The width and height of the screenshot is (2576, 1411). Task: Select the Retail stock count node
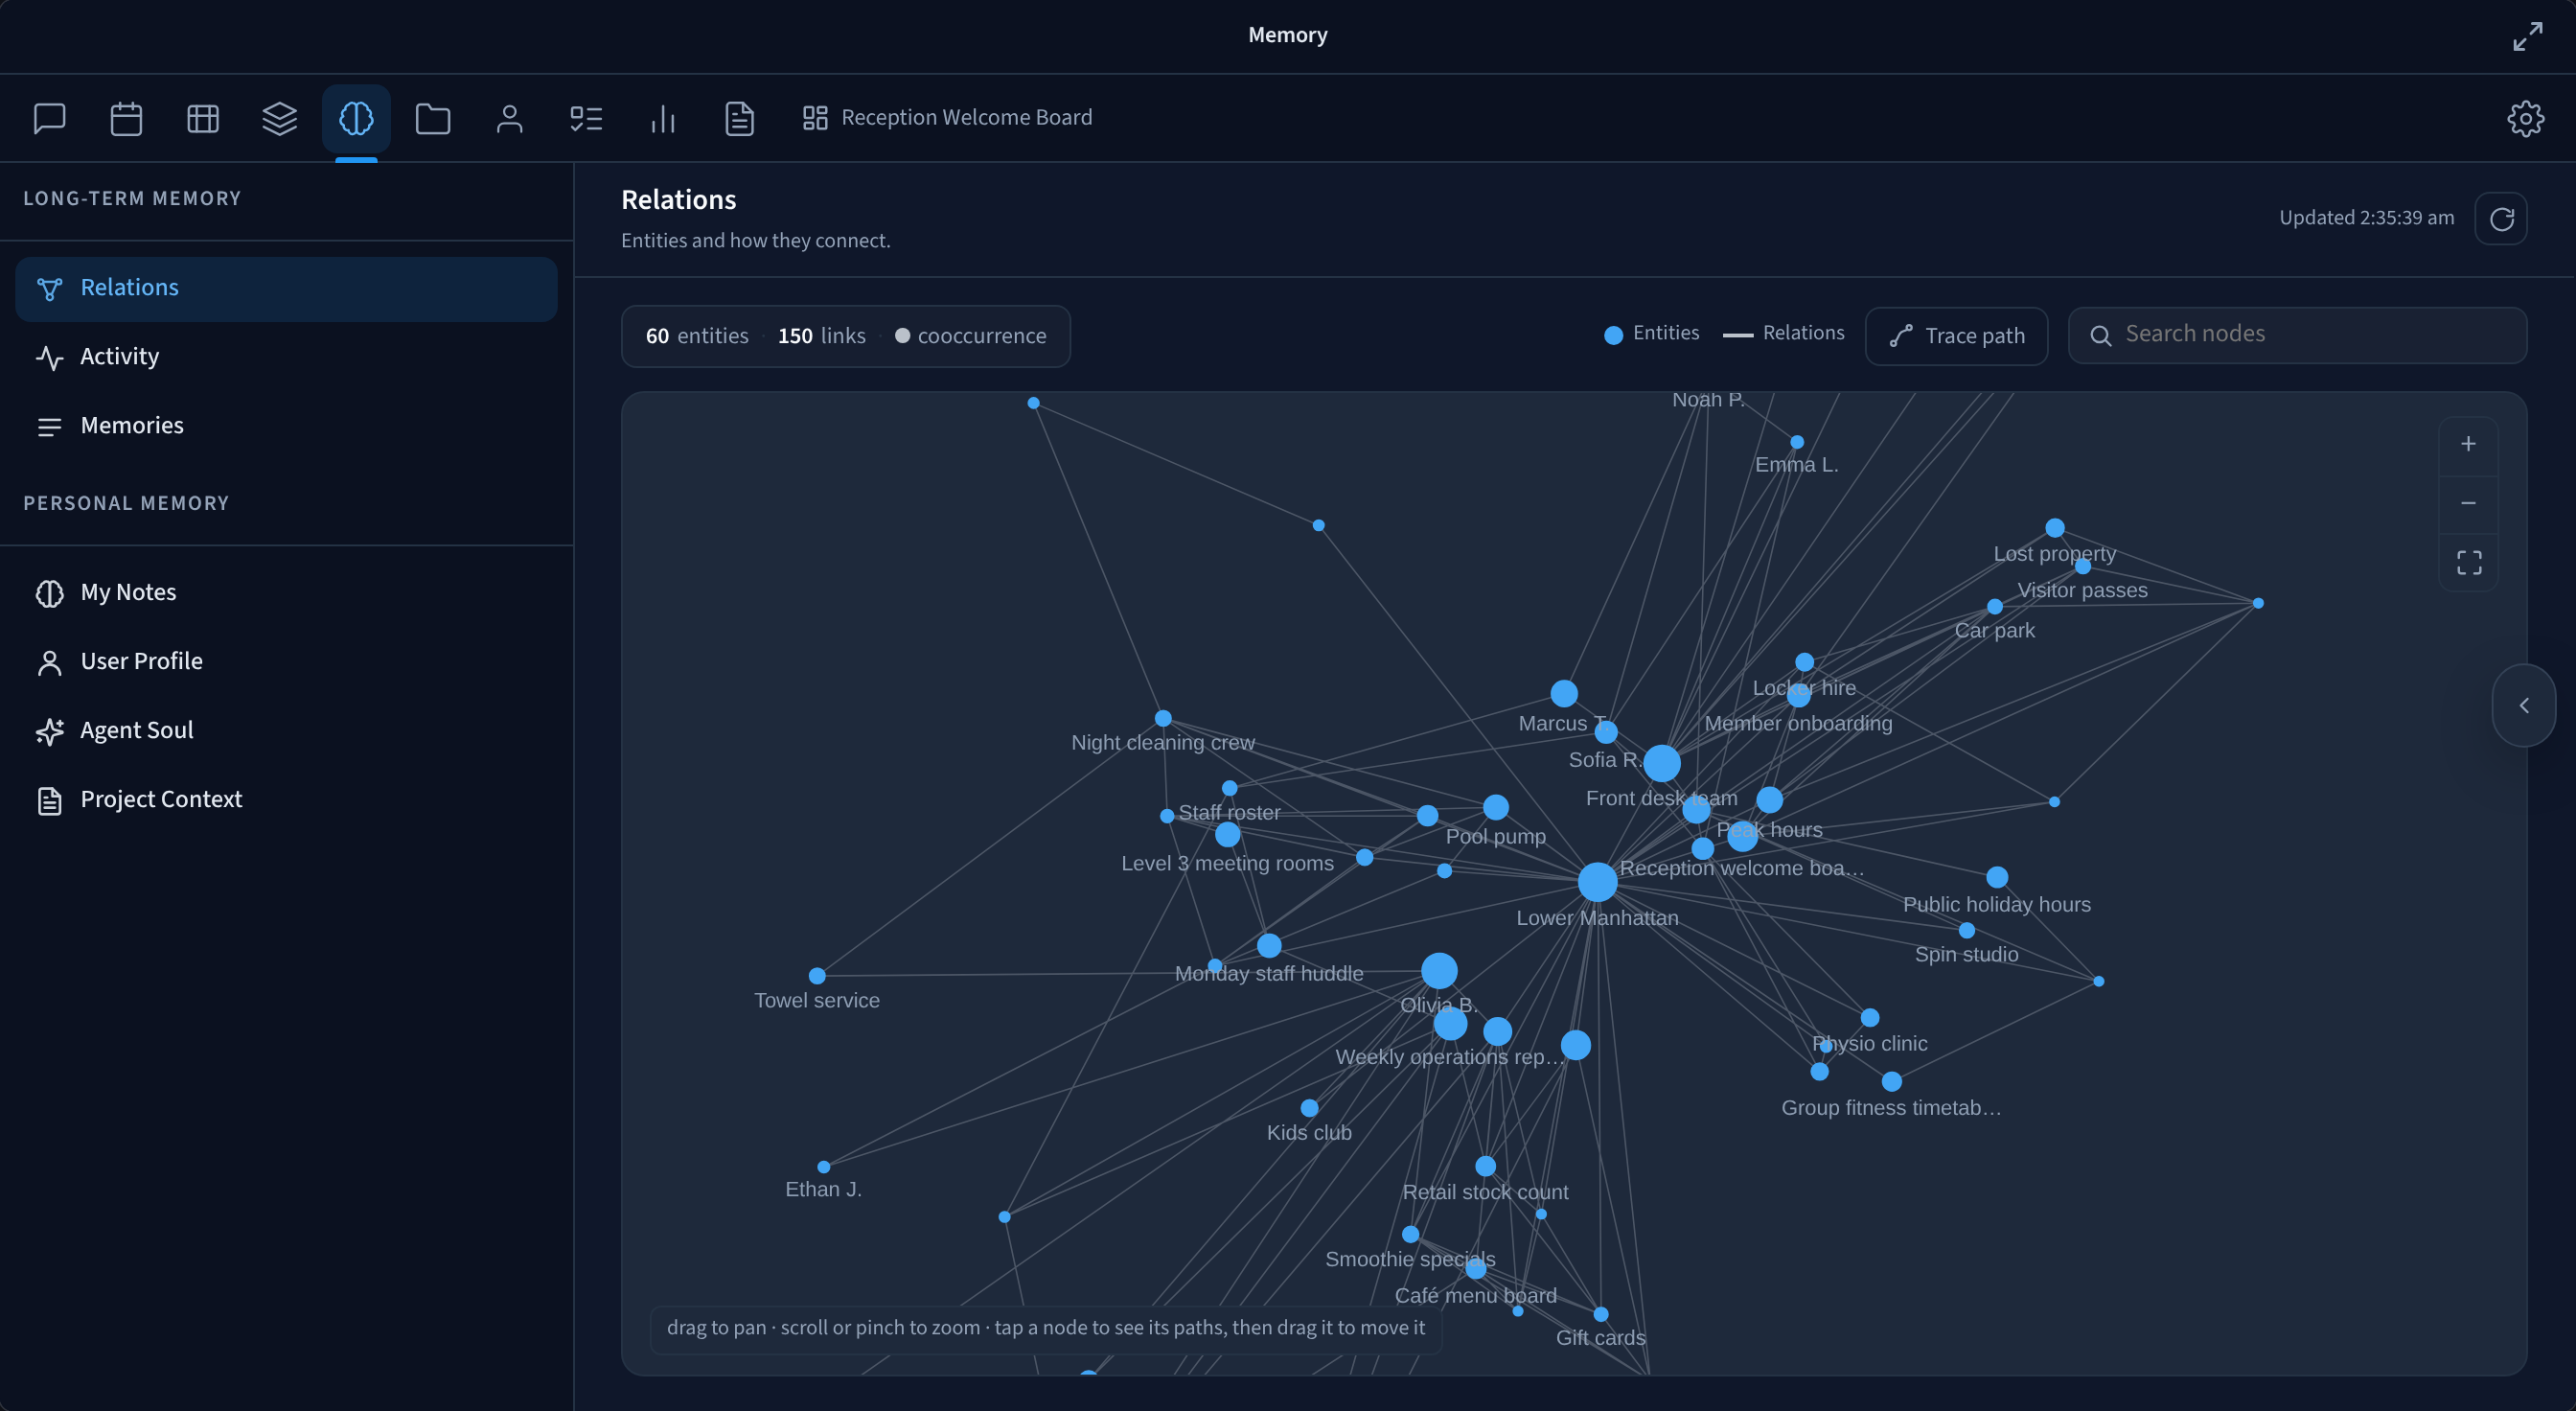coord(1485,1166)
